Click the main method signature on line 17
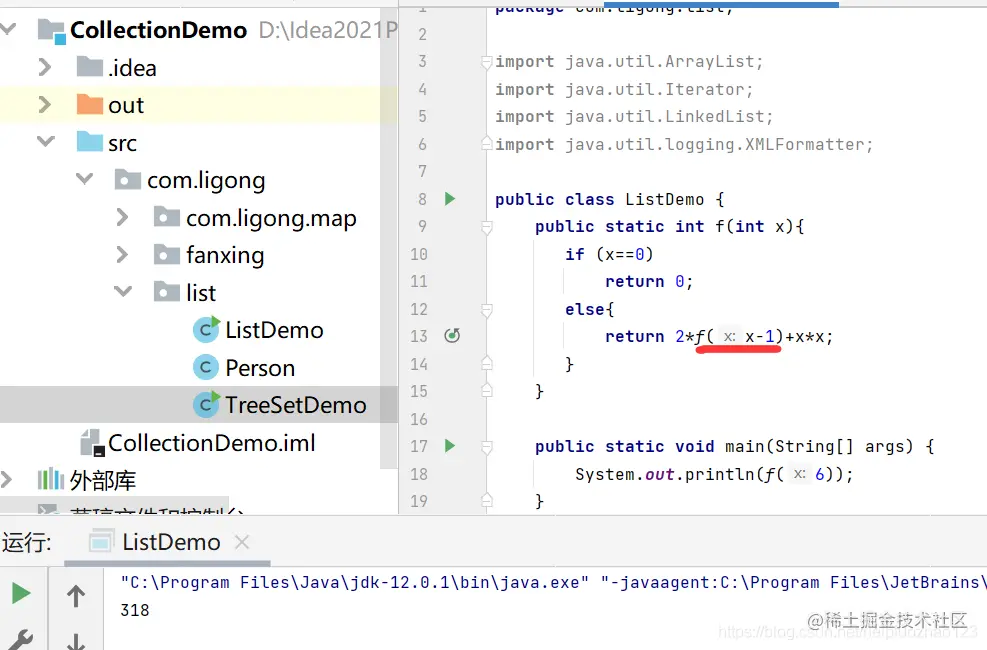This screenshot has width=987, height=650. tap(735, 447)
